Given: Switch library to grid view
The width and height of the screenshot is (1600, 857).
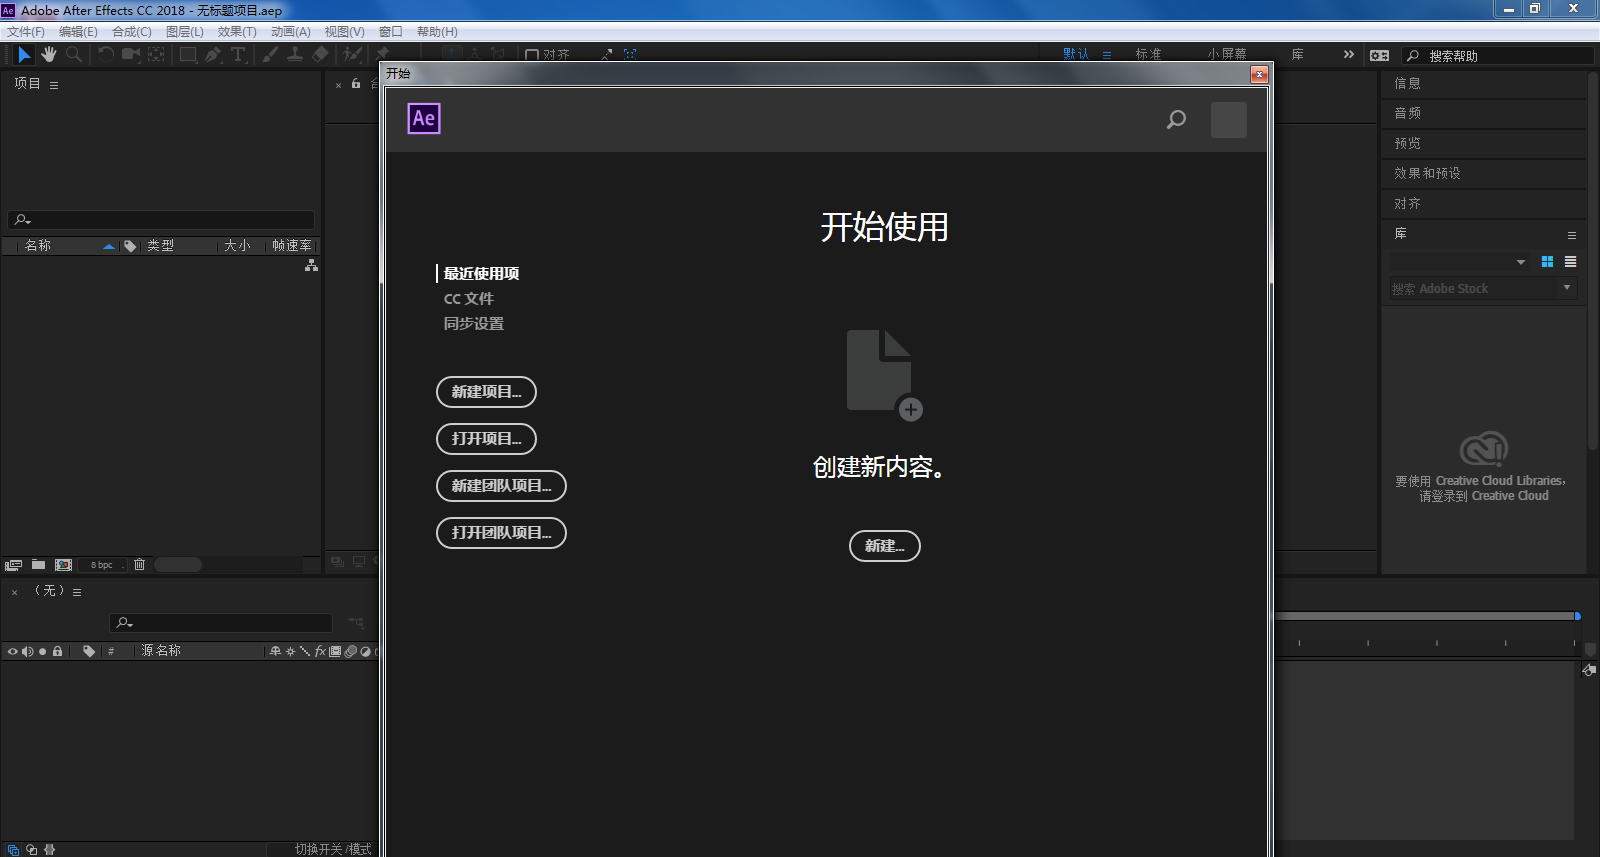Looking at the screenshot, I should 1547,262.
